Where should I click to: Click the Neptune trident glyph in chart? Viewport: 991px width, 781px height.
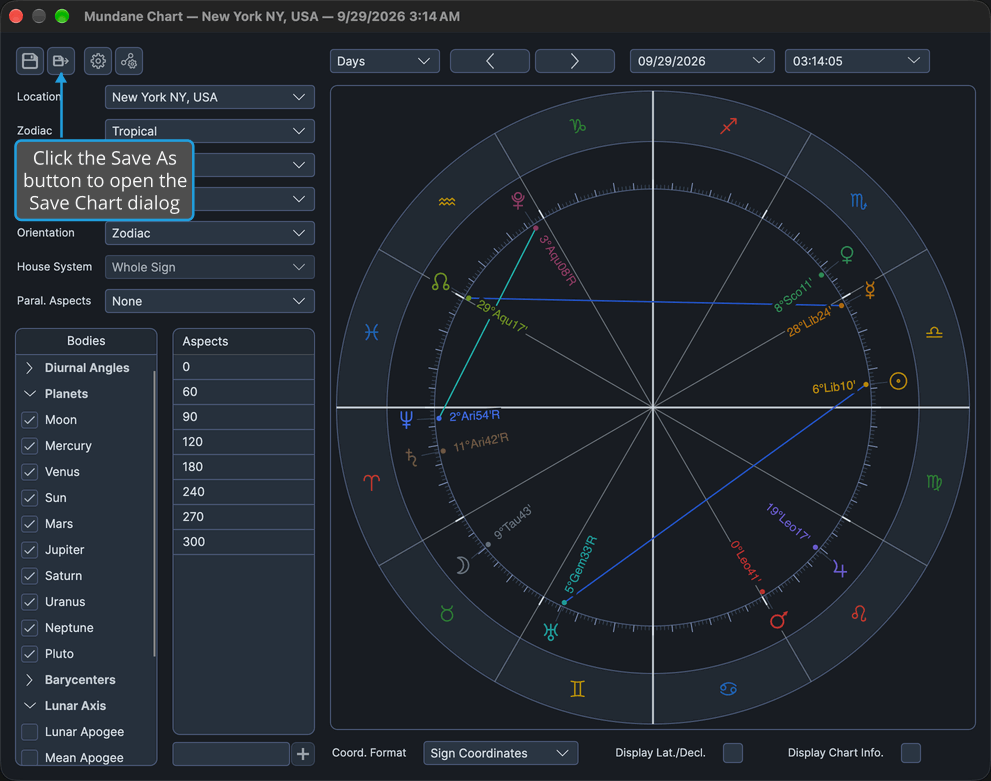(406, 419)
